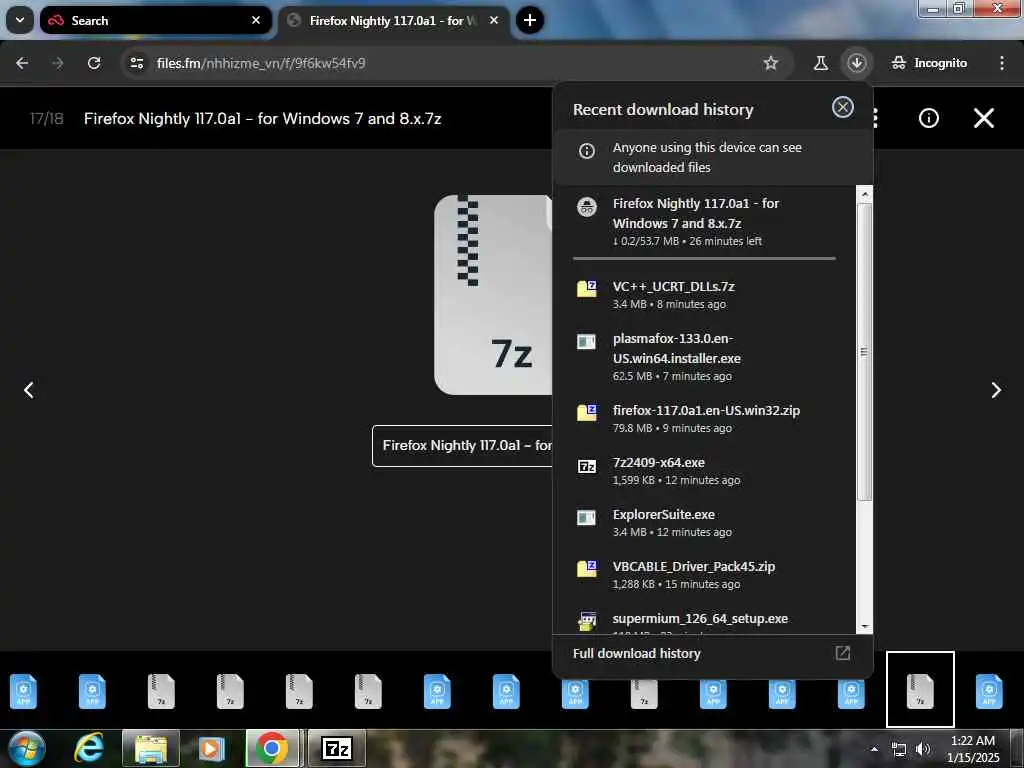Click zip icon beside VBCABLE_Driver_Pack45
The width and height of the screenshot is (1024, 768).
click(x=587, y=569)
